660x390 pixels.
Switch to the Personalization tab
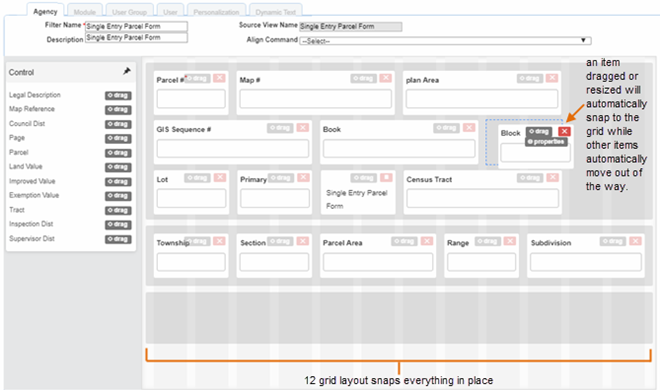pyautogui.click(x=216, y=11)
